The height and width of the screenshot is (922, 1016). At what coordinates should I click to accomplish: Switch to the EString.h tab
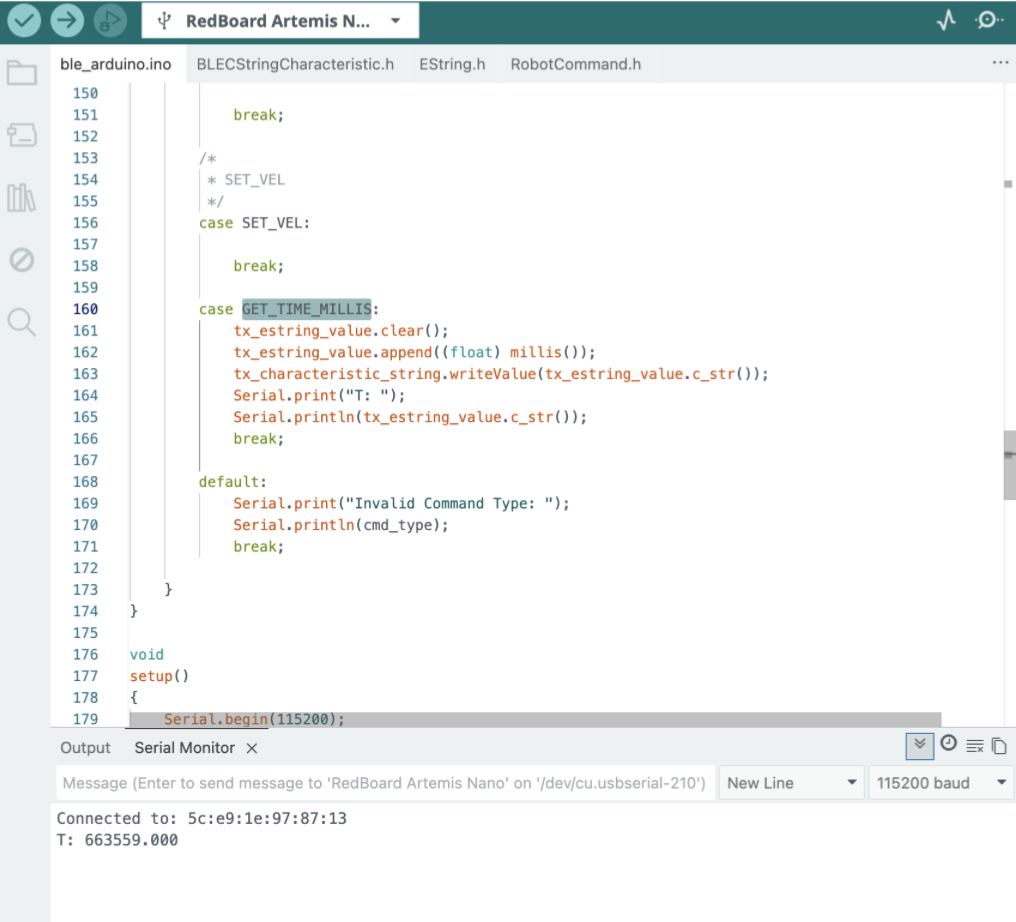[452, 64]
